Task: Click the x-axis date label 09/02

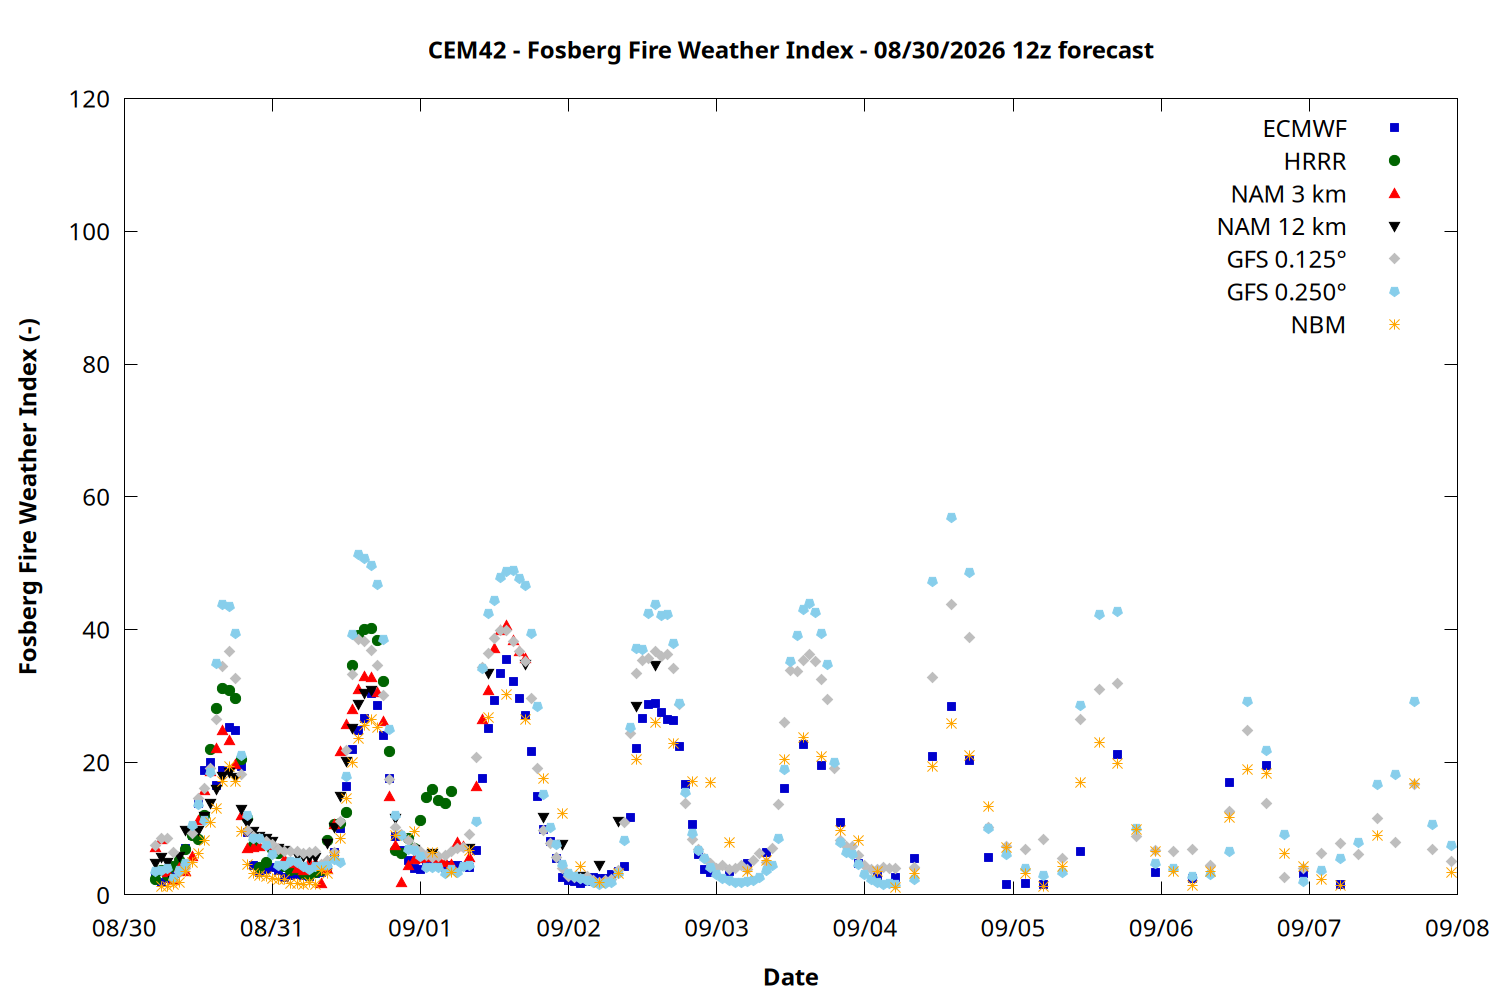Action: tap(568, 928)
